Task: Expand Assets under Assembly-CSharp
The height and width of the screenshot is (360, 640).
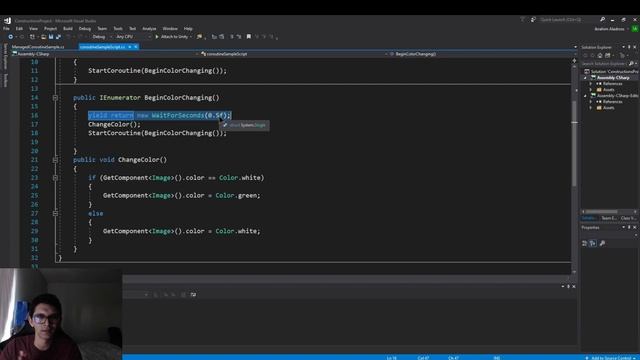Action: click(591, 89)
